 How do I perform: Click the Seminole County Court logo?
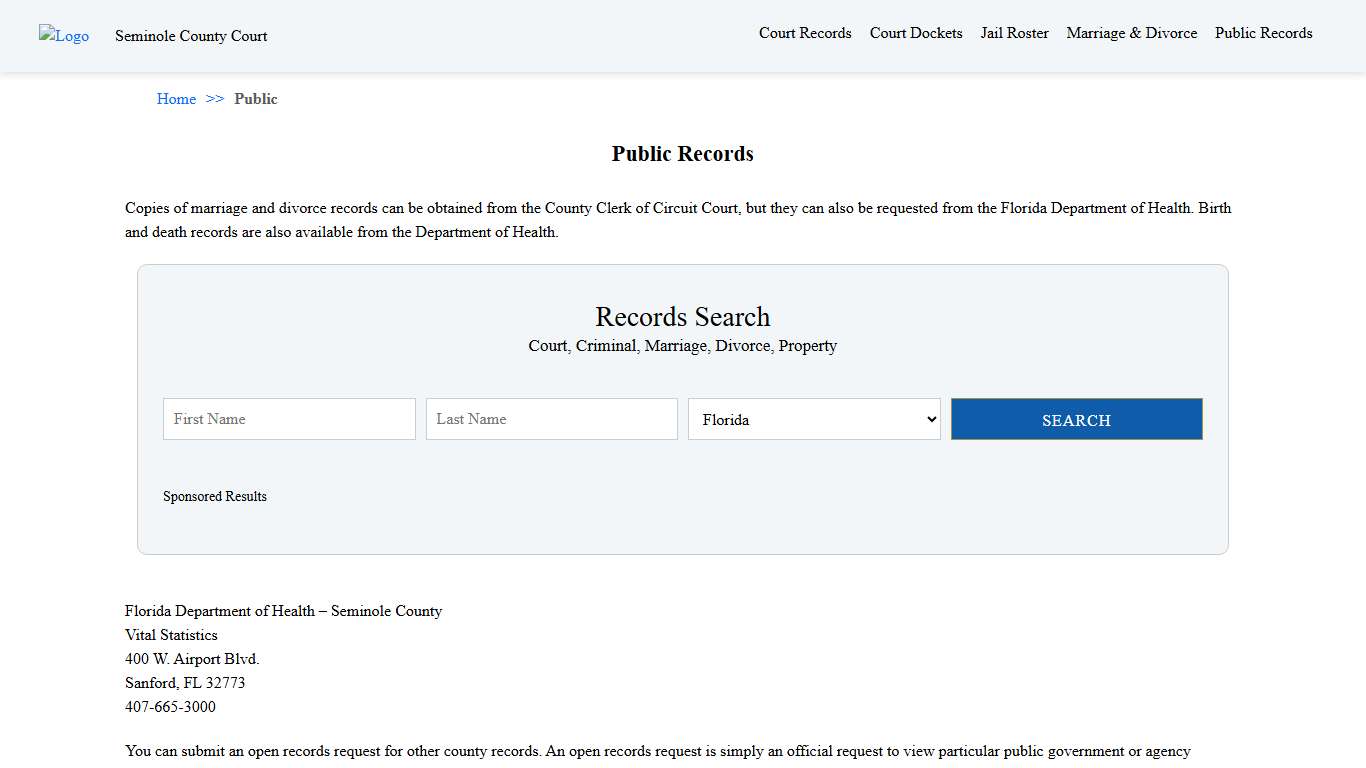click(x=63, y=35)
